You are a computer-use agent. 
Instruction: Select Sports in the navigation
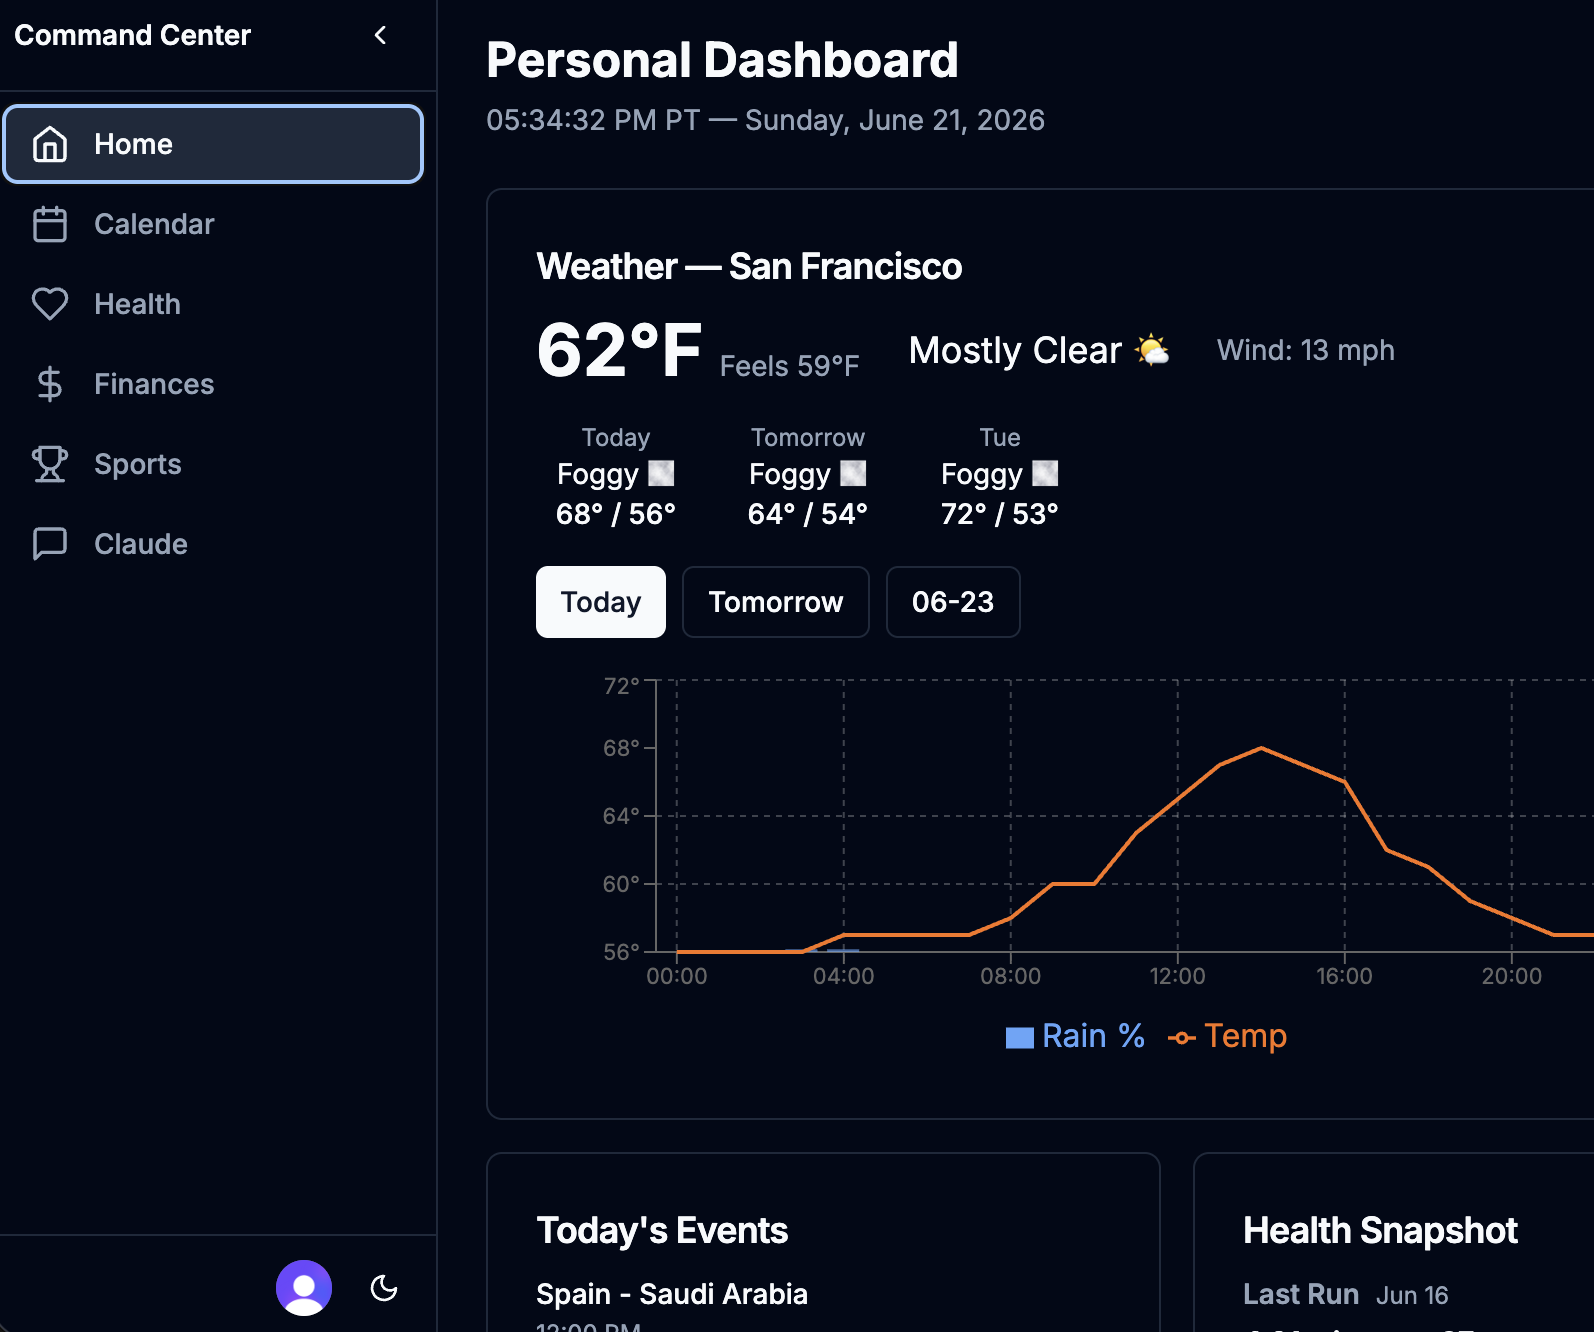coord(213,464)
